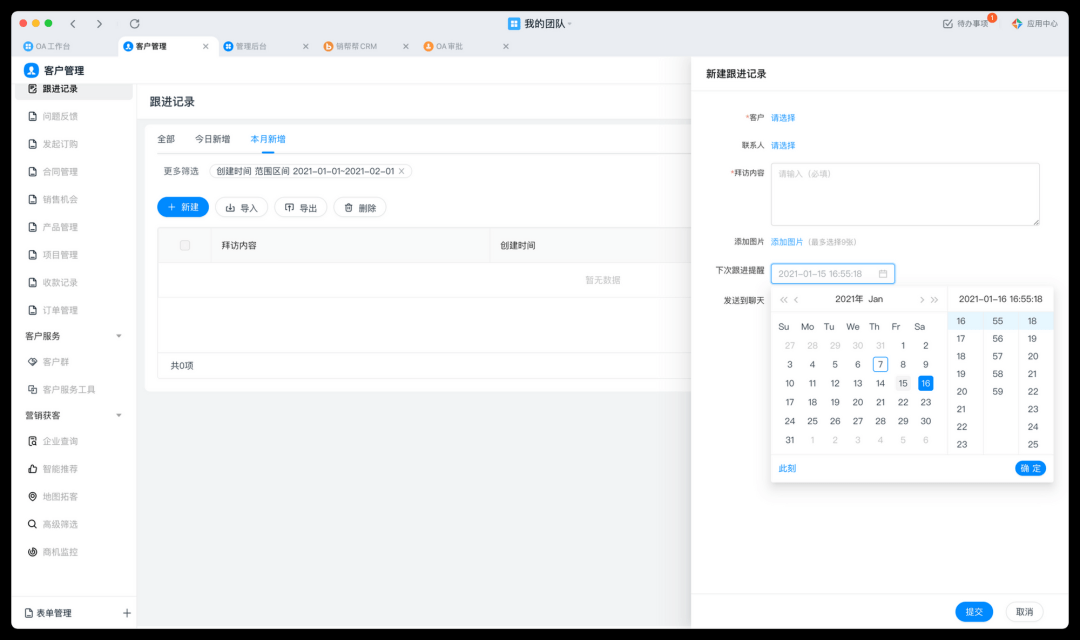Open 应用中心 app center

1035,23
